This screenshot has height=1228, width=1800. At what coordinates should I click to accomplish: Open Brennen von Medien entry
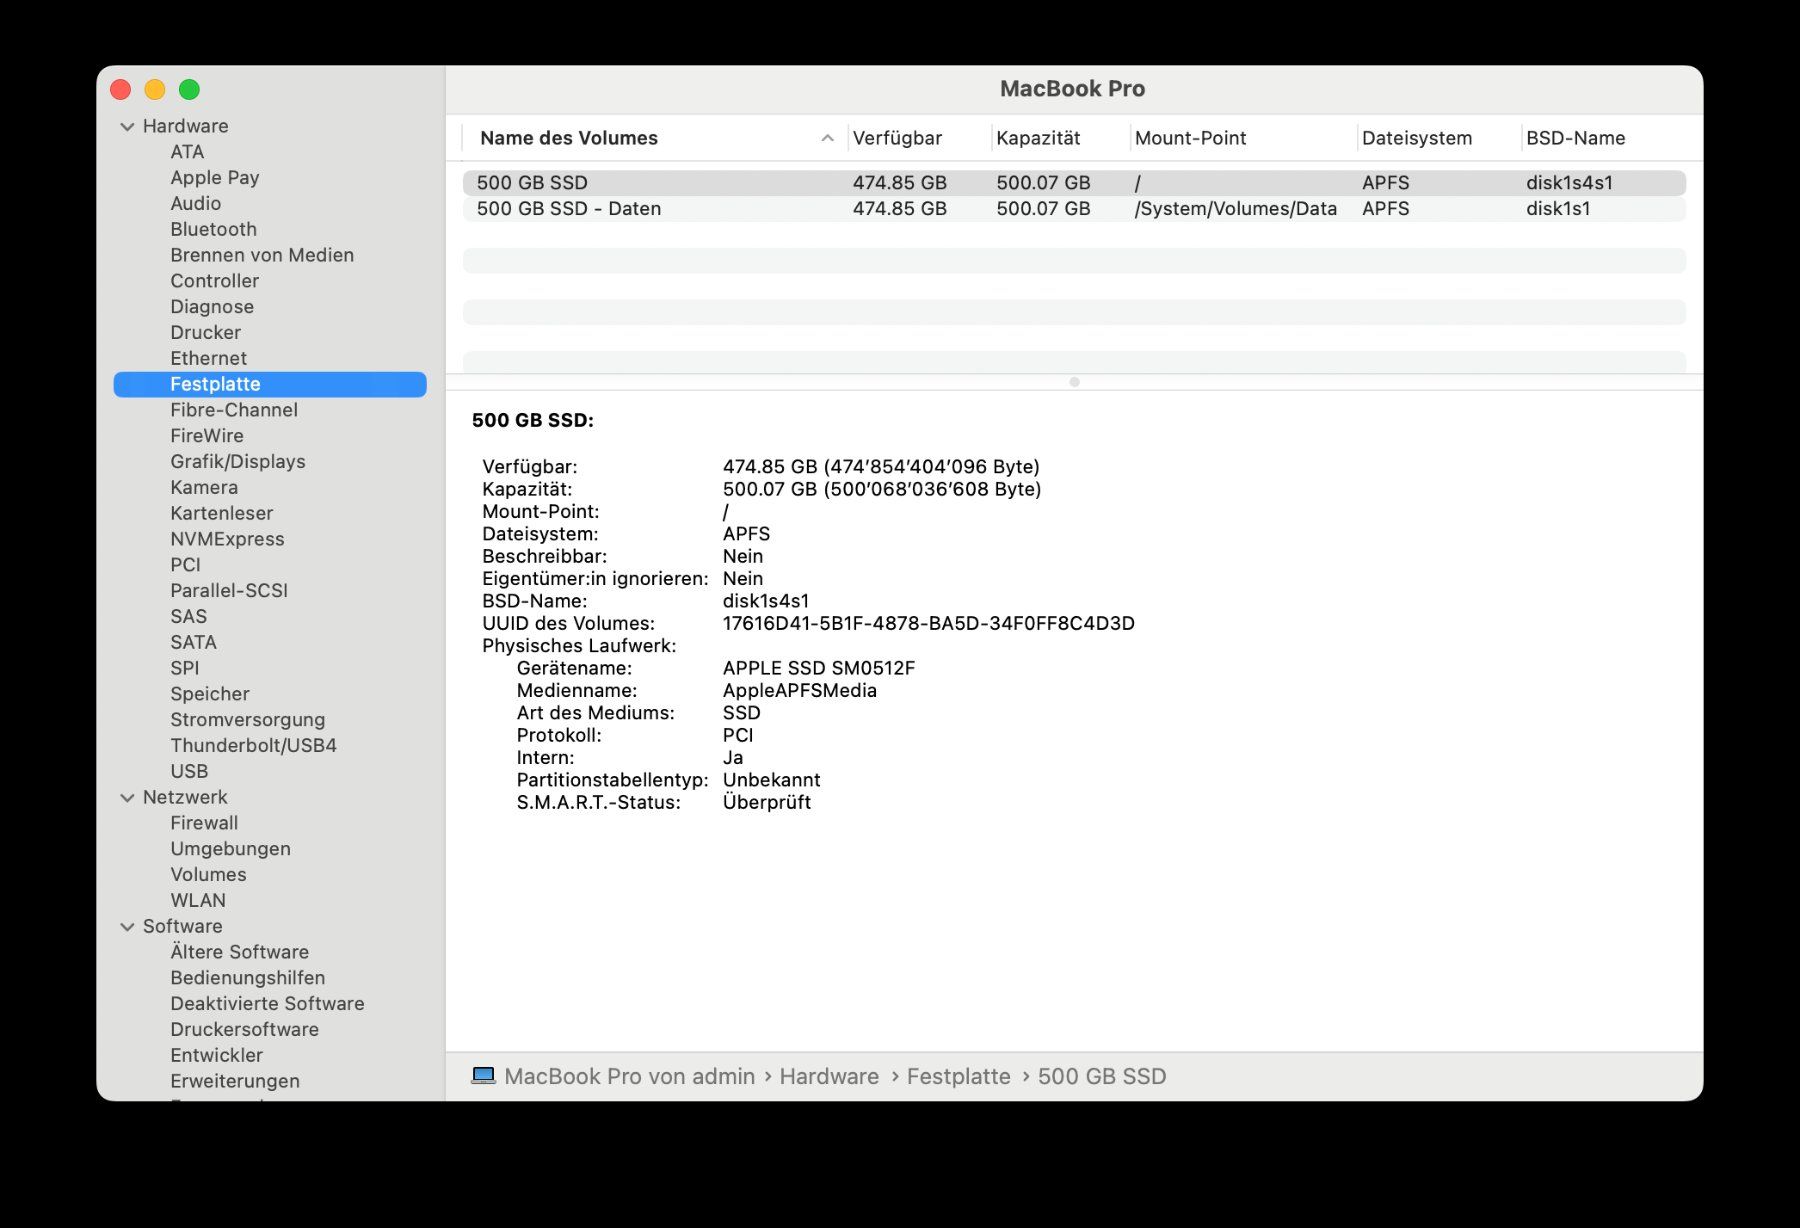point(262,255)
